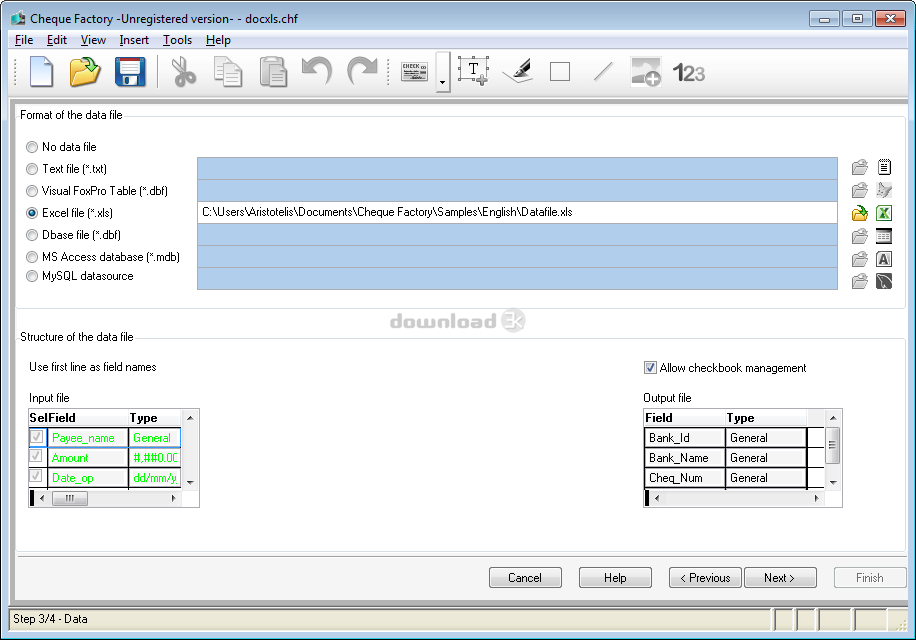Toggle Allow checkbook management checkbox

[650, 368]
